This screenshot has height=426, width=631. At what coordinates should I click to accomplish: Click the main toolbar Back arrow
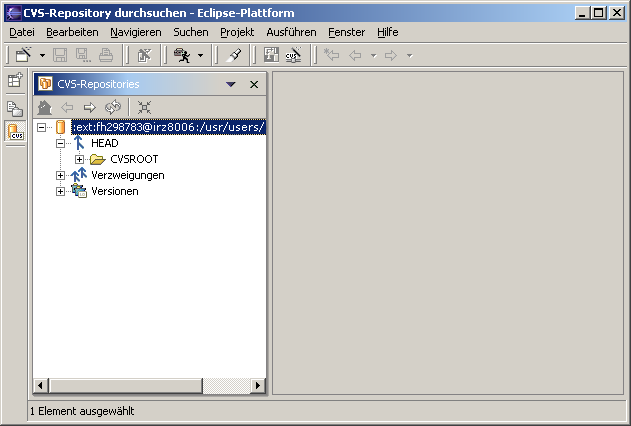click(355, 55)
